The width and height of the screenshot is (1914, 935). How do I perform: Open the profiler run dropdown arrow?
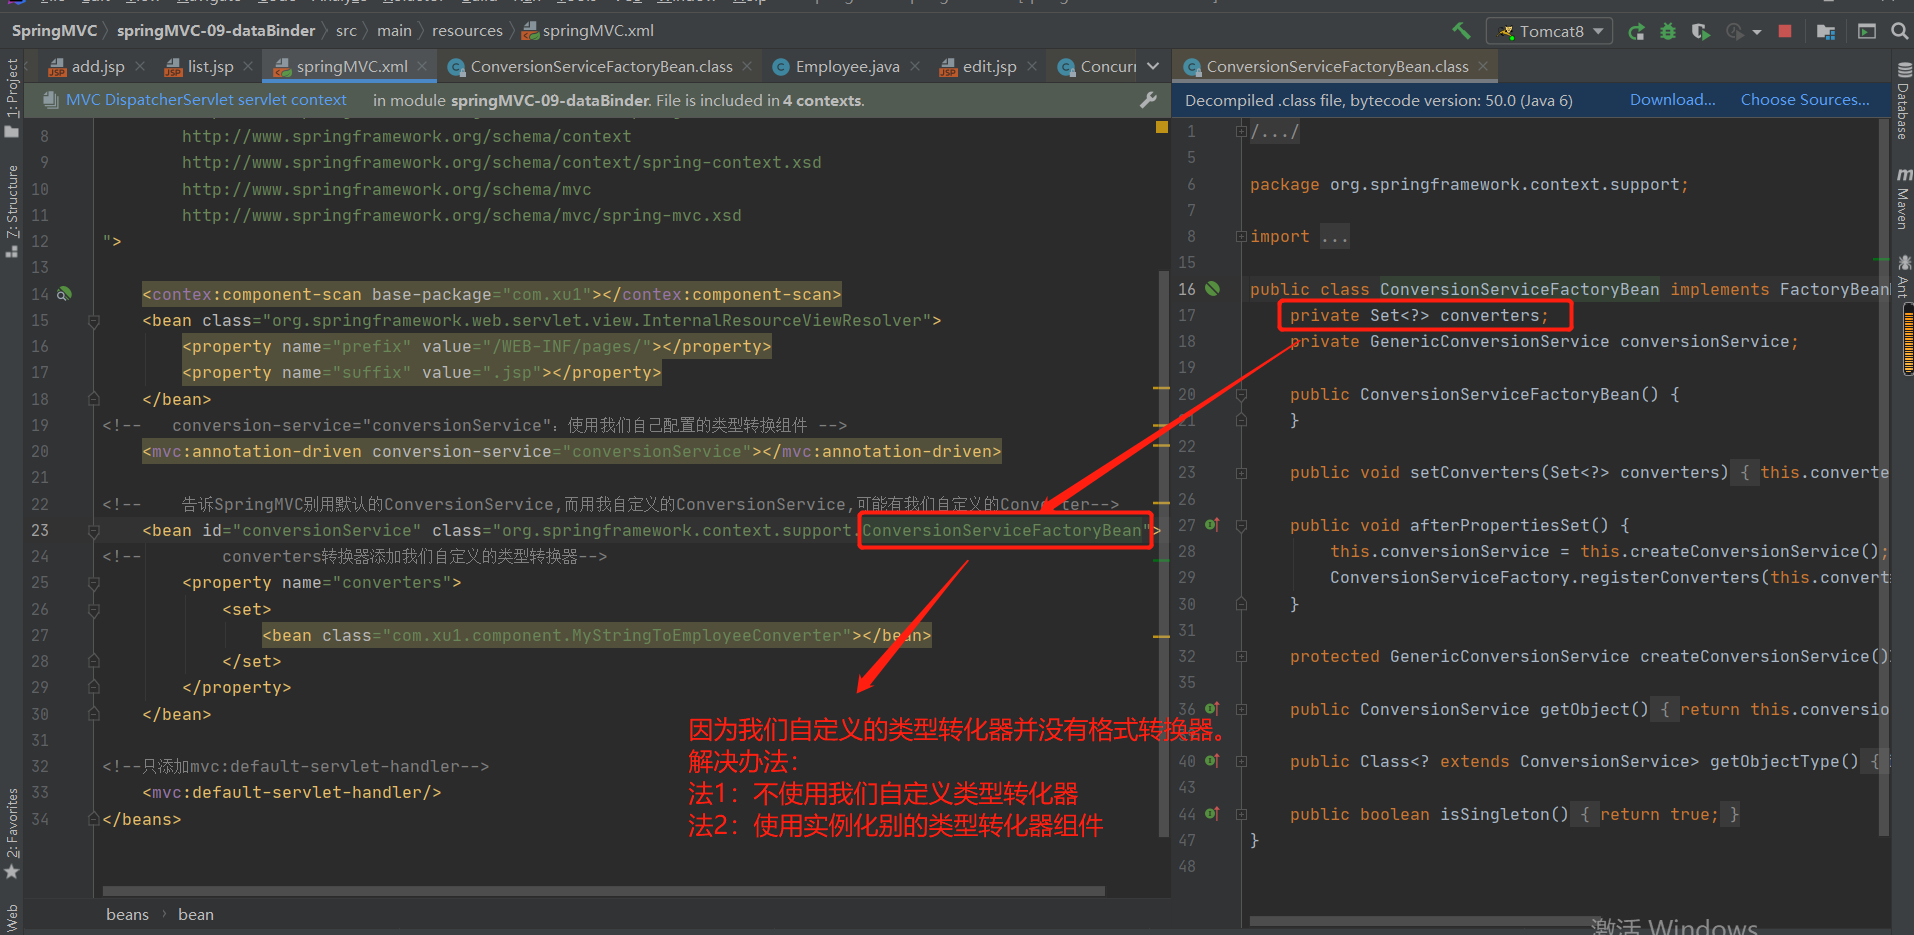[x=1757, y=33]
